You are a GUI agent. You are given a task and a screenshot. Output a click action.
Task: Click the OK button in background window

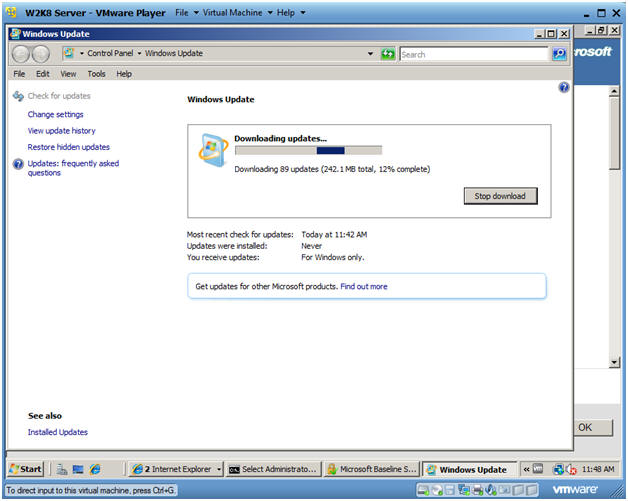point(594,427)
